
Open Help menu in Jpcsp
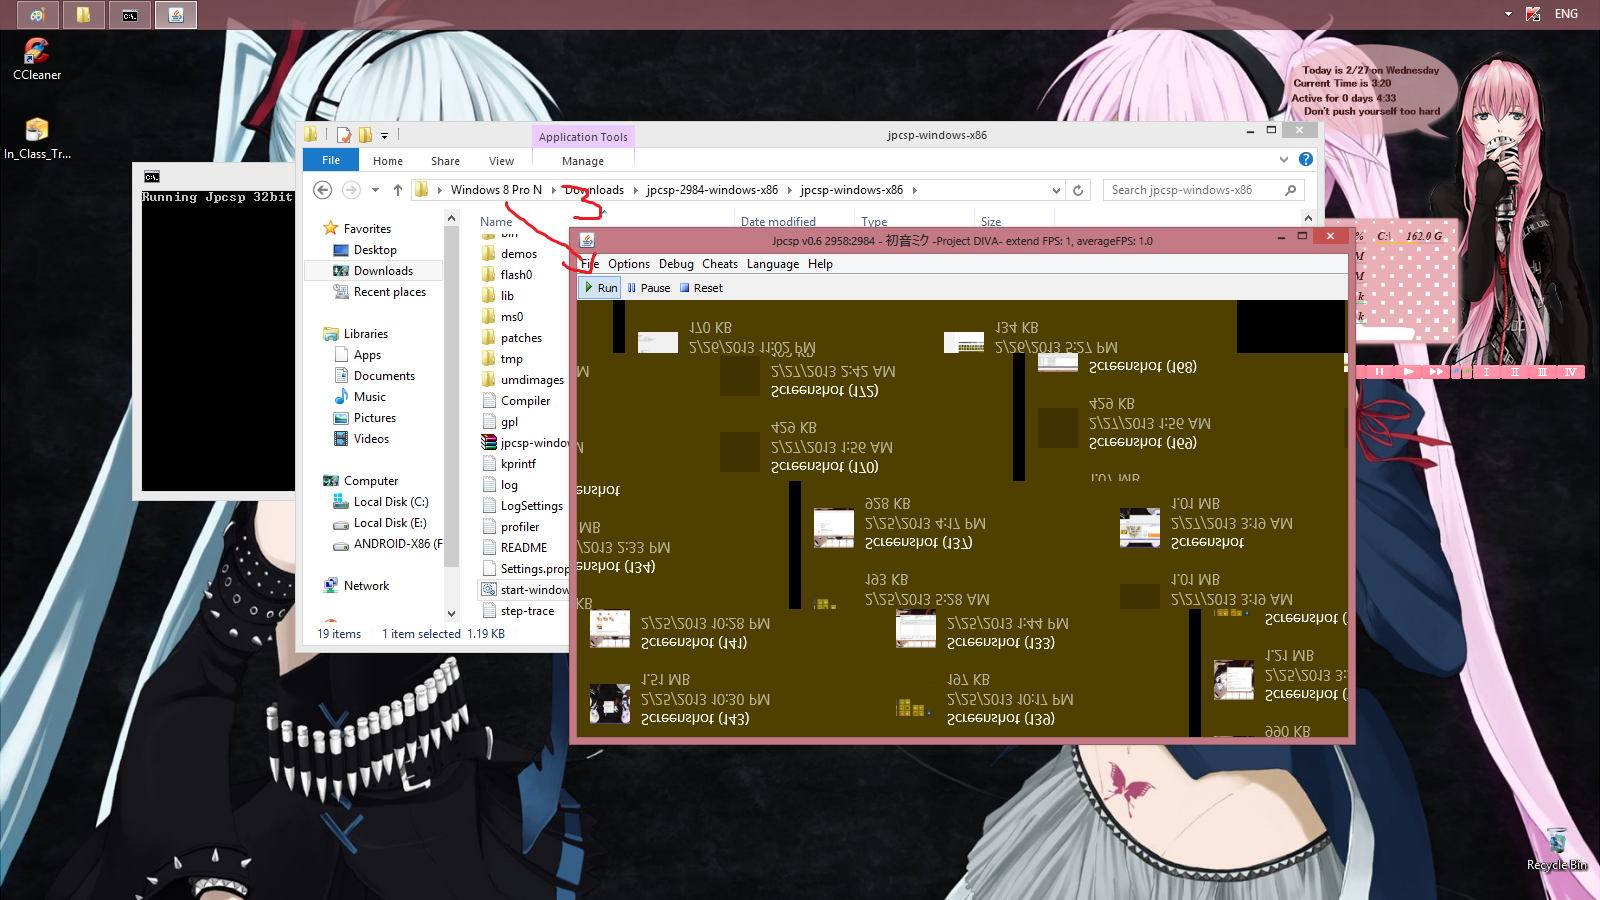(820, 264)
